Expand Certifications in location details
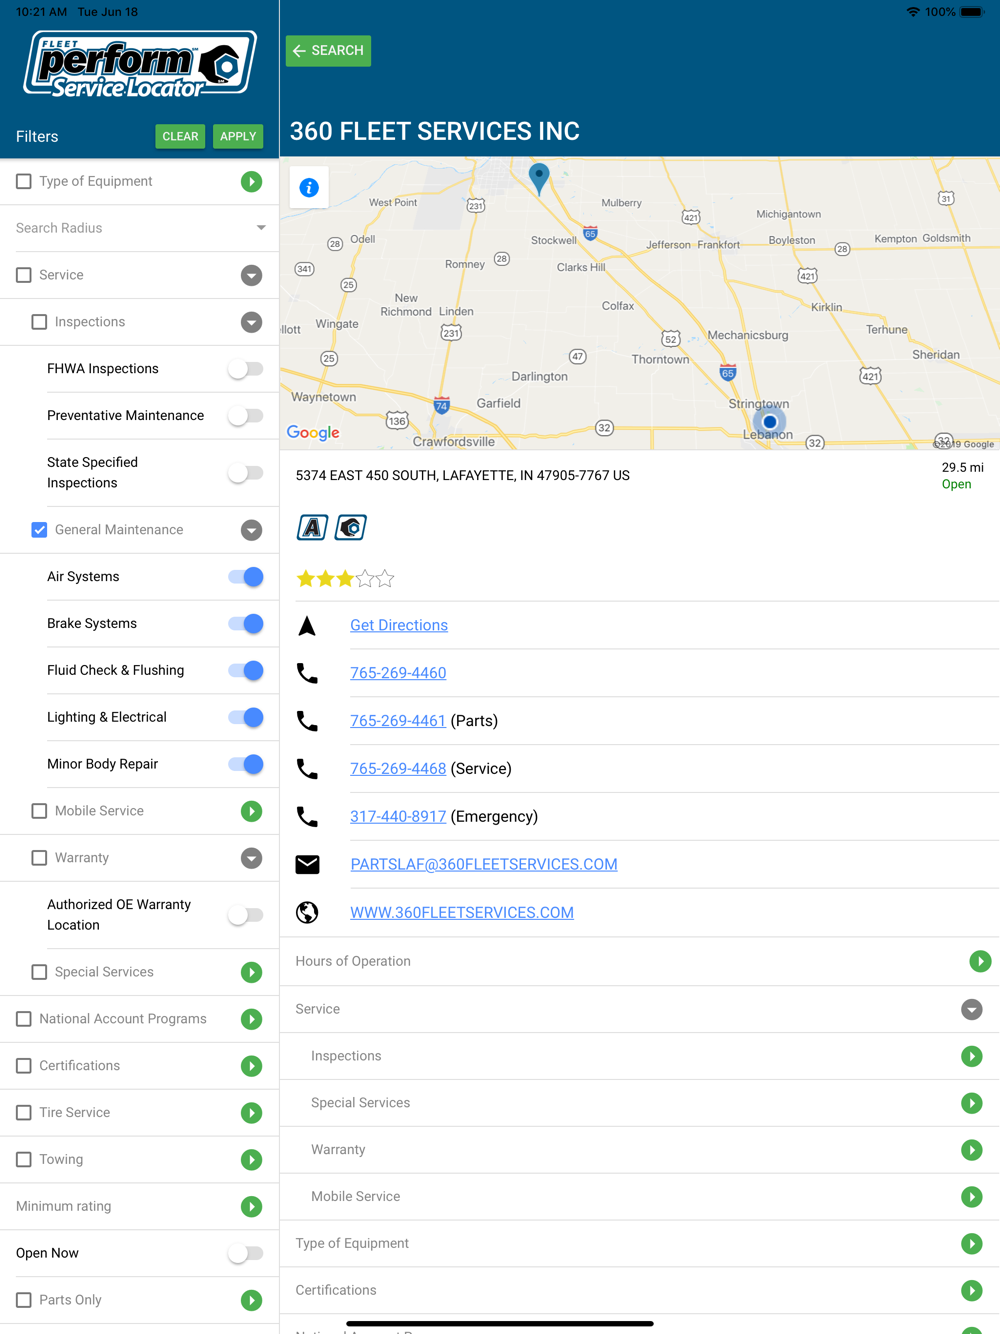Viewport: 1000px width, 1334px height. pyautogui.click(x=972, y=1291)
